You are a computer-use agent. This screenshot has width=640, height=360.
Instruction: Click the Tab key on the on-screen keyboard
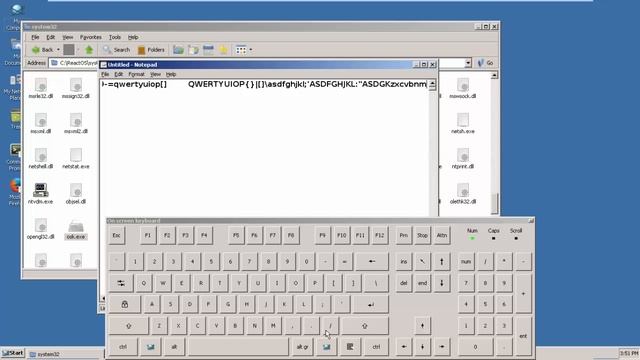click(x=121, y=283)
